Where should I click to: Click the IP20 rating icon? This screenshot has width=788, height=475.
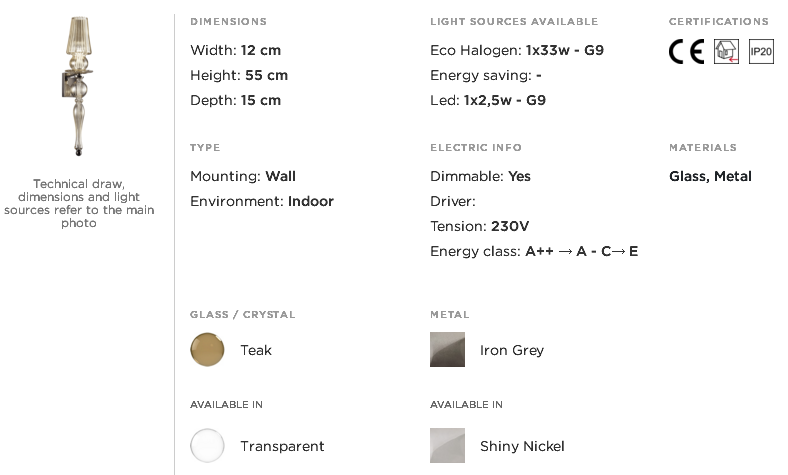click(761, 51)
